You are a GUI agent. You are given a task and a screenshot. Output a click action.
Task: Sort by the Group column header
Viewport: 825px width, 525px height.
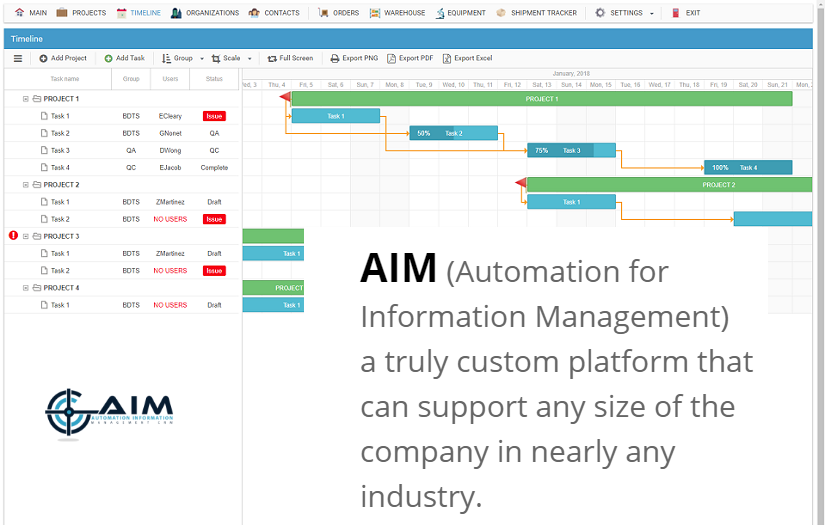point(131,79)
